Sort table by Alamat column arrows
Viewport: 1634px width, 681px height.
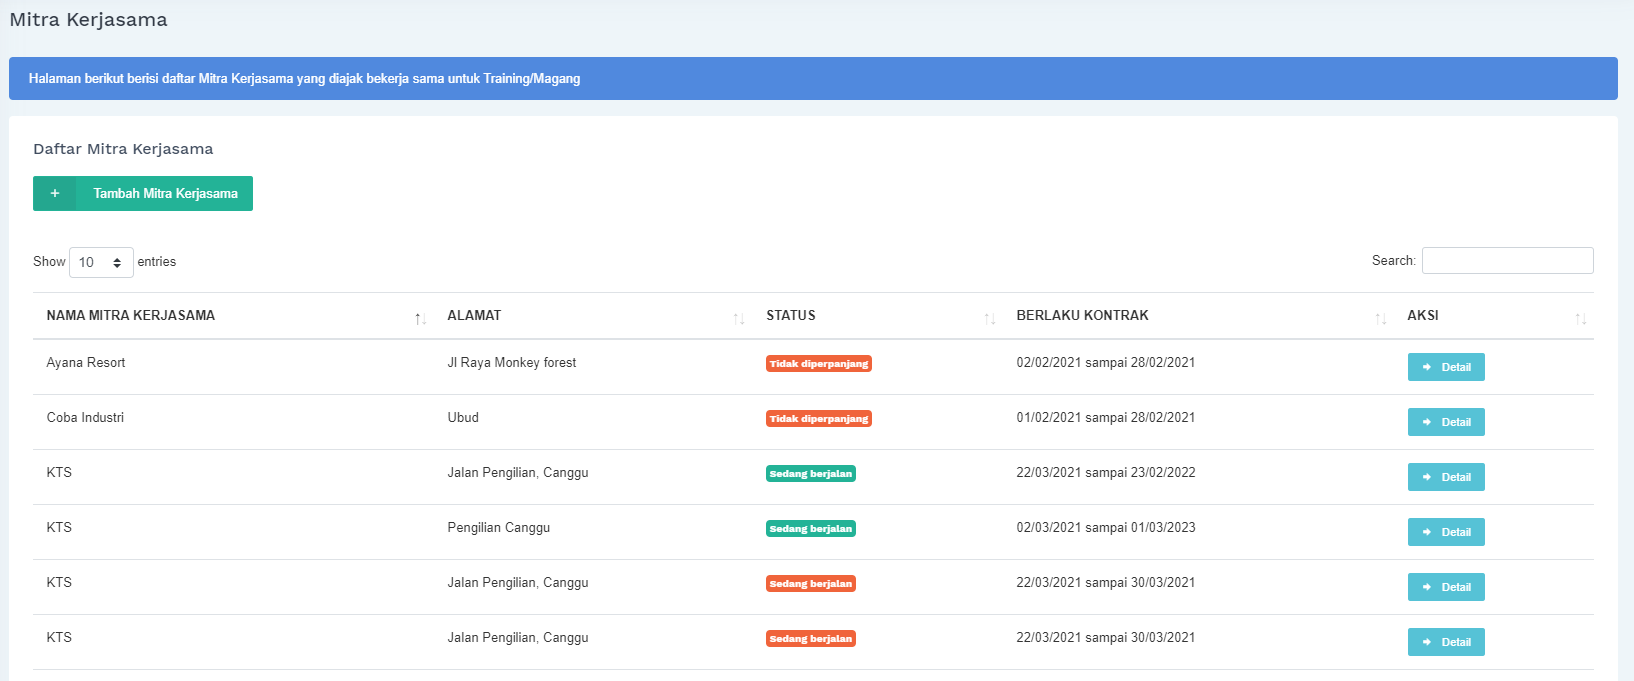pos(738,318)
